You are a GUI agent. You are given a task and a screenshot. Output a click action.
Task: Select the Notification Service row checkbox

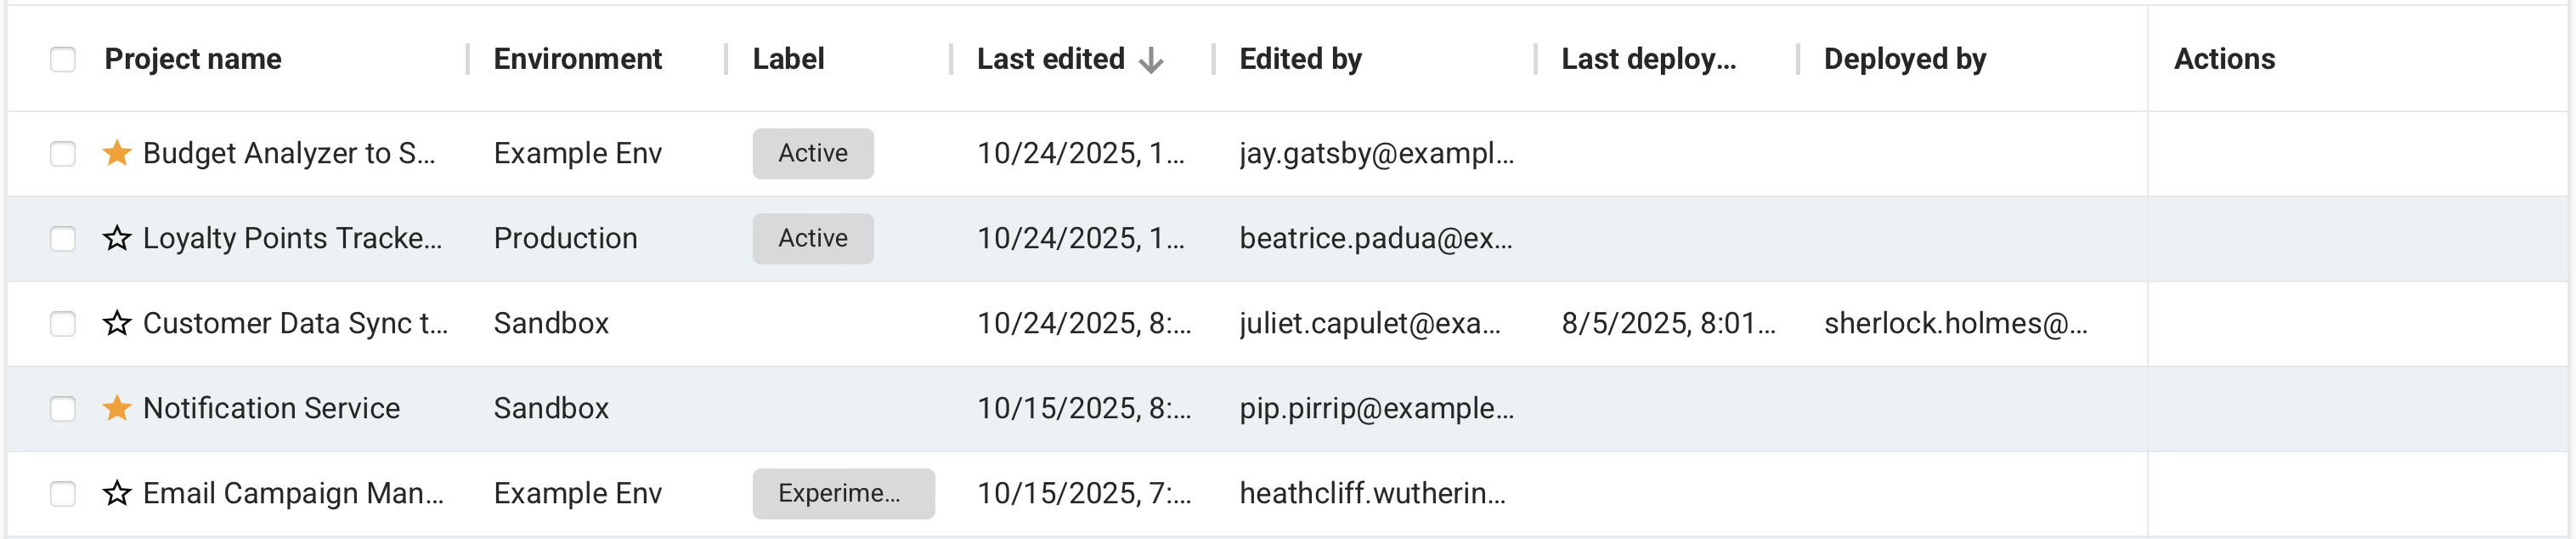tap(63, 408)
